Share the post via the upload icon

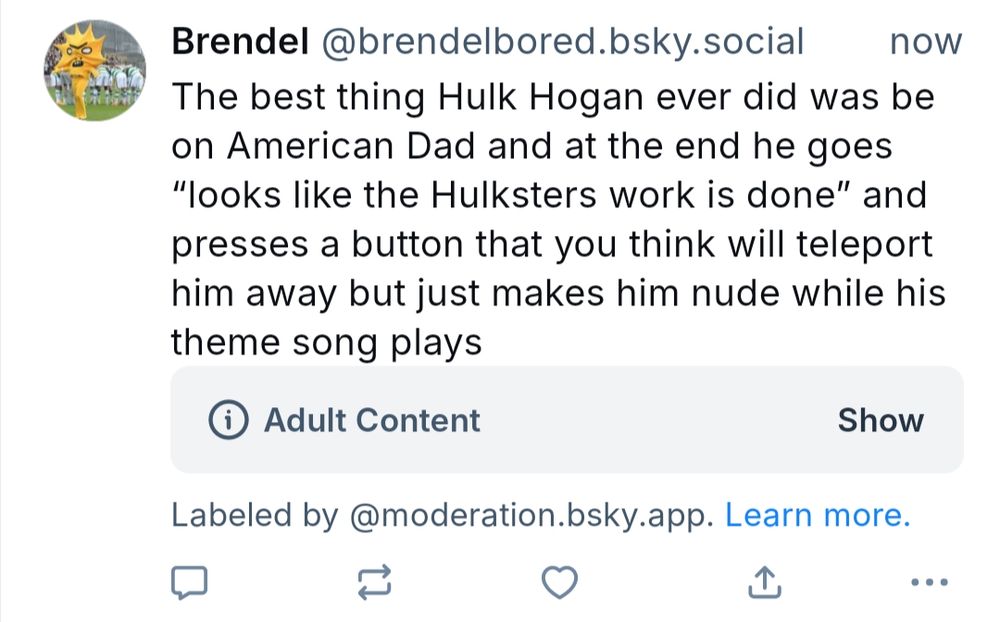tap(766, 581)
